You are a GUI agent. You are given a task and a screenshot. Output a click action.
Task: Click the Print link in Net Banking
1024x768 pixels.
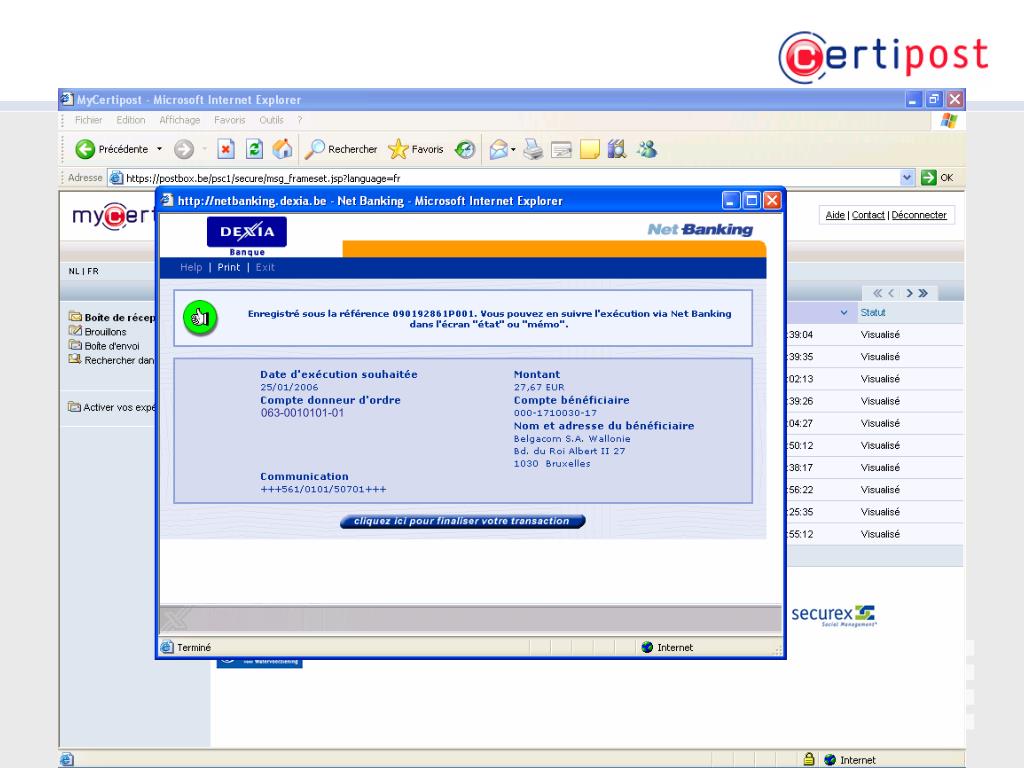tap(229, 267)
